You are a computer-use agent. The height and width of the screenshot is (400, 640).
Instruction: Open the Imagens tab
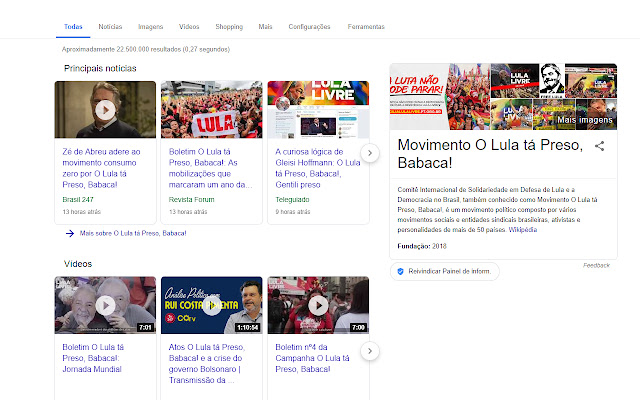point(151,27)
